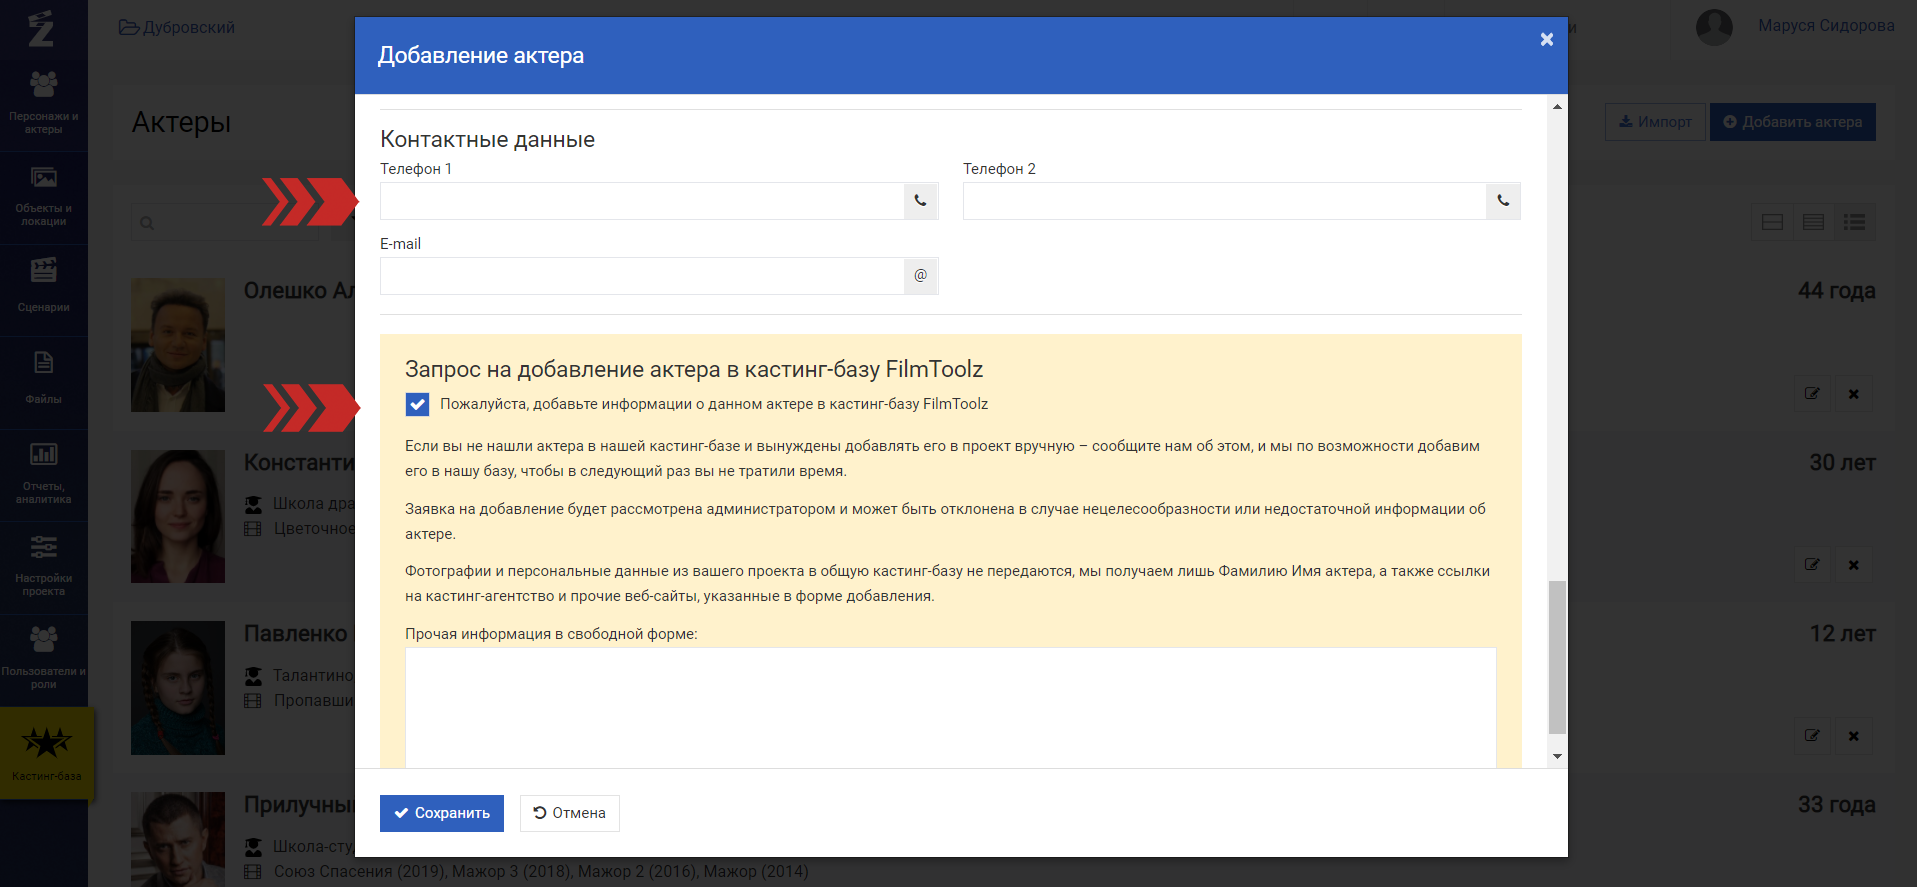
Task: Open the Дубровский project folder link
Action: [x=177, y=27]
